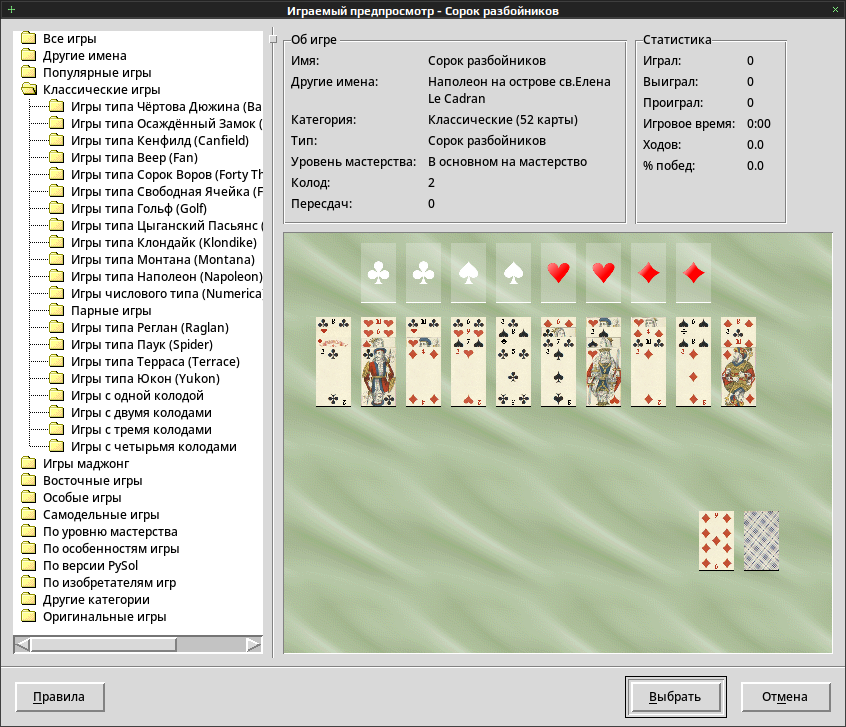
Task: Pick the four of diamonds tableau card
Action: point(423,376)
